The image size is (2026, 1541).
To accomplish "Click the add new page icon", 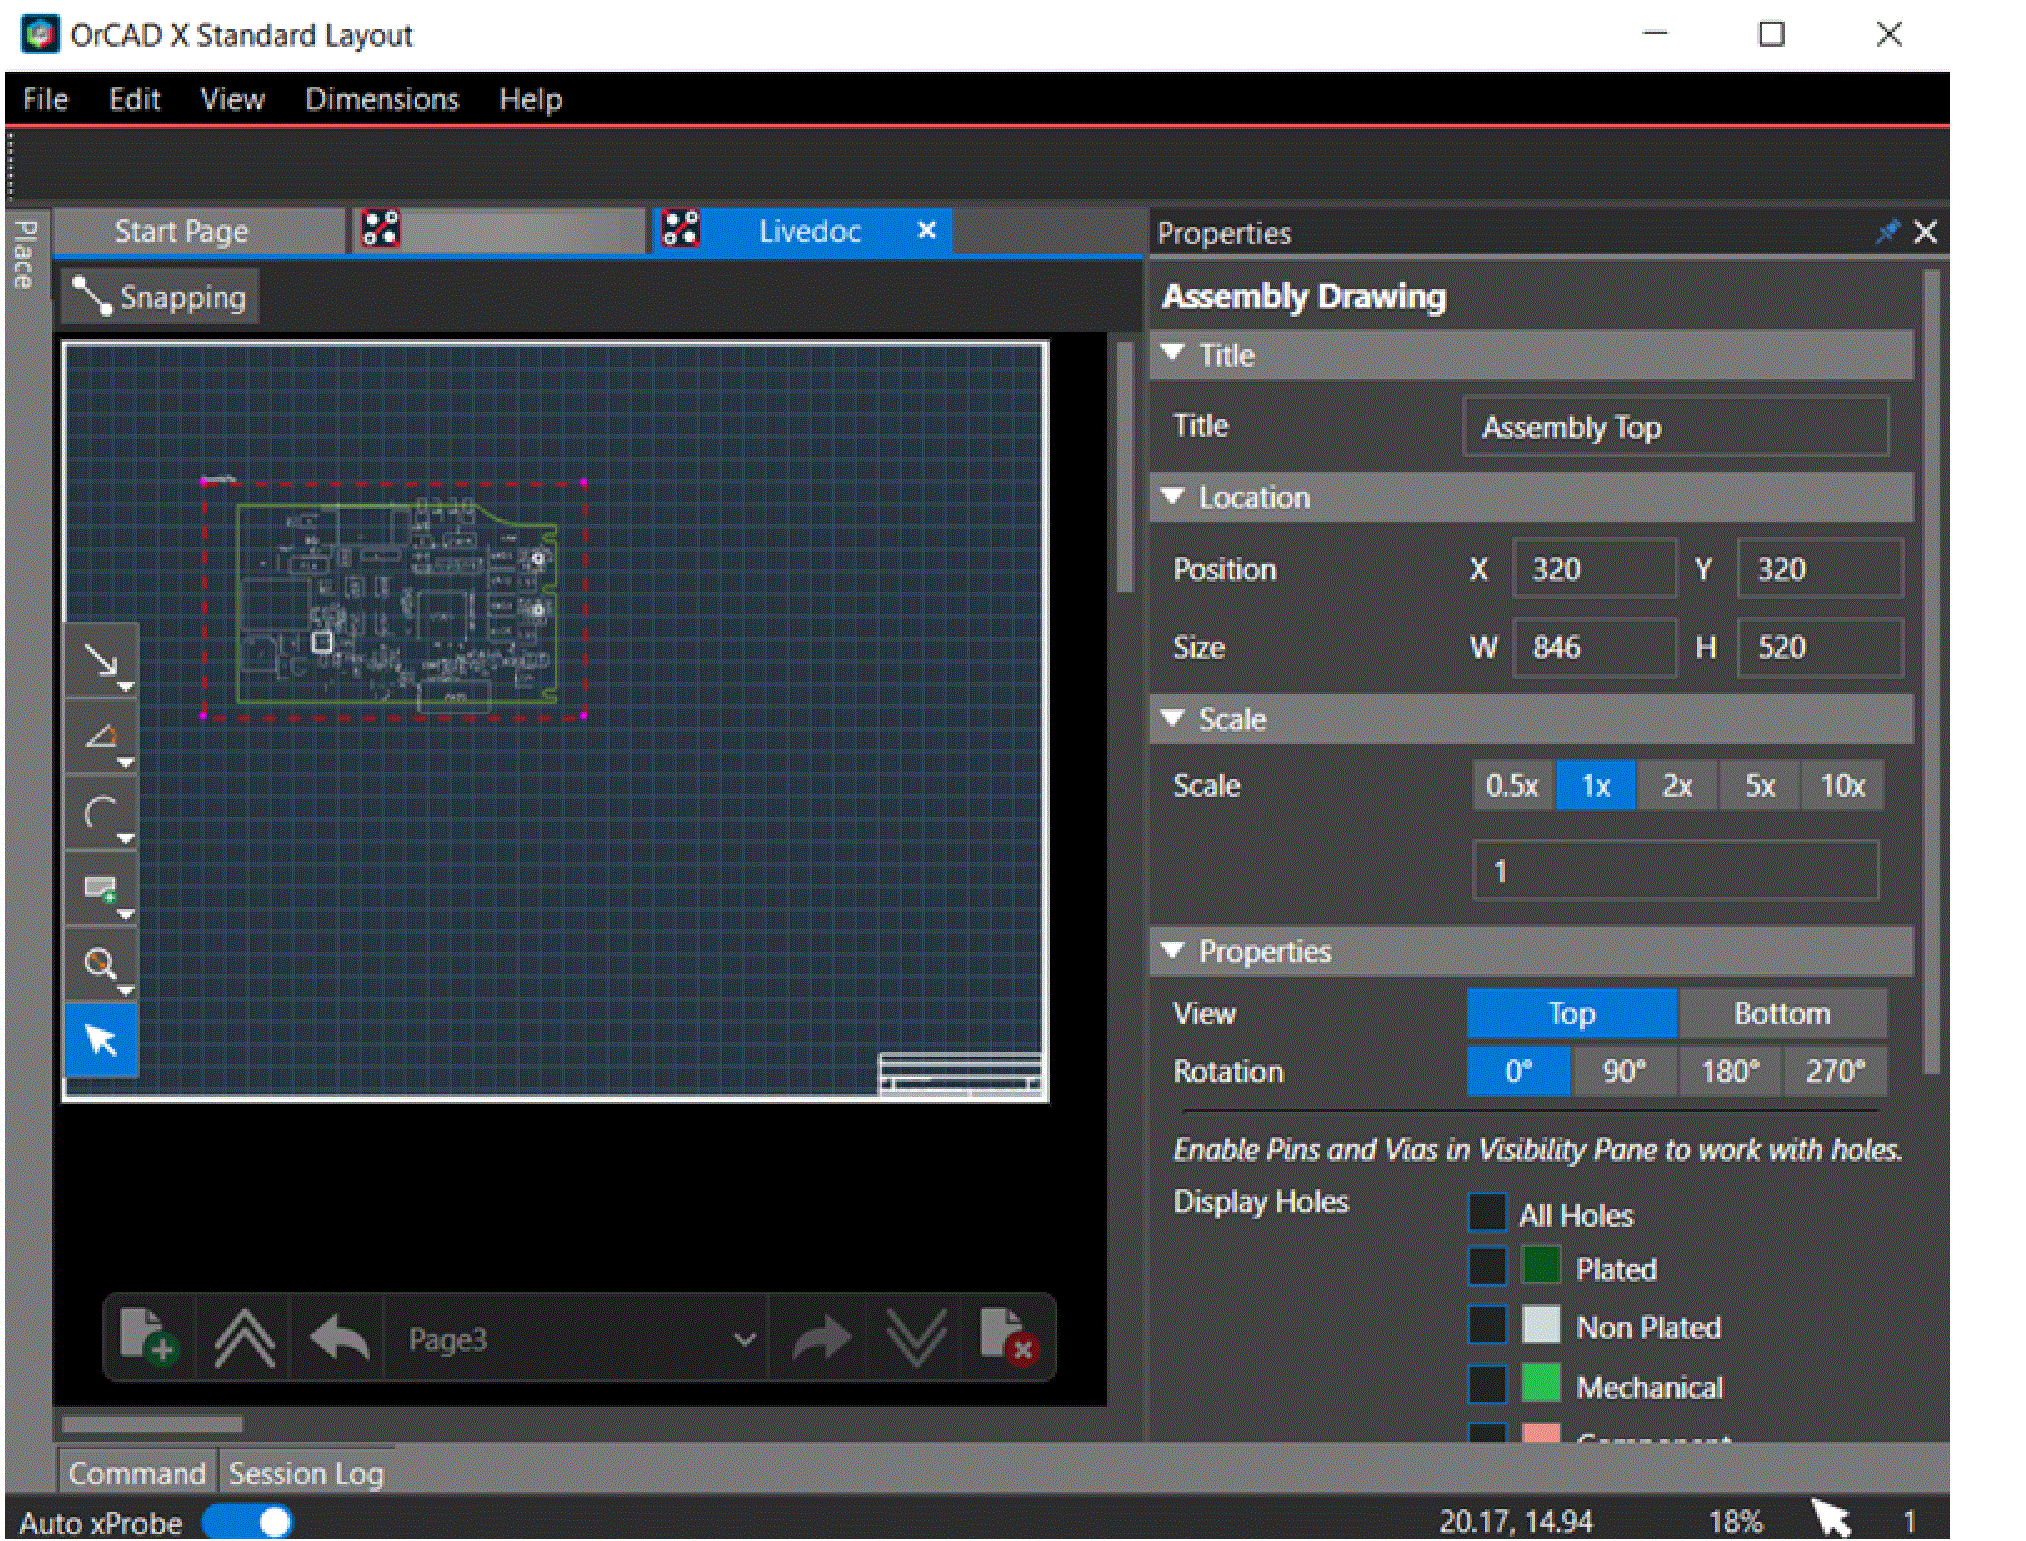I will coord(148,1337).
